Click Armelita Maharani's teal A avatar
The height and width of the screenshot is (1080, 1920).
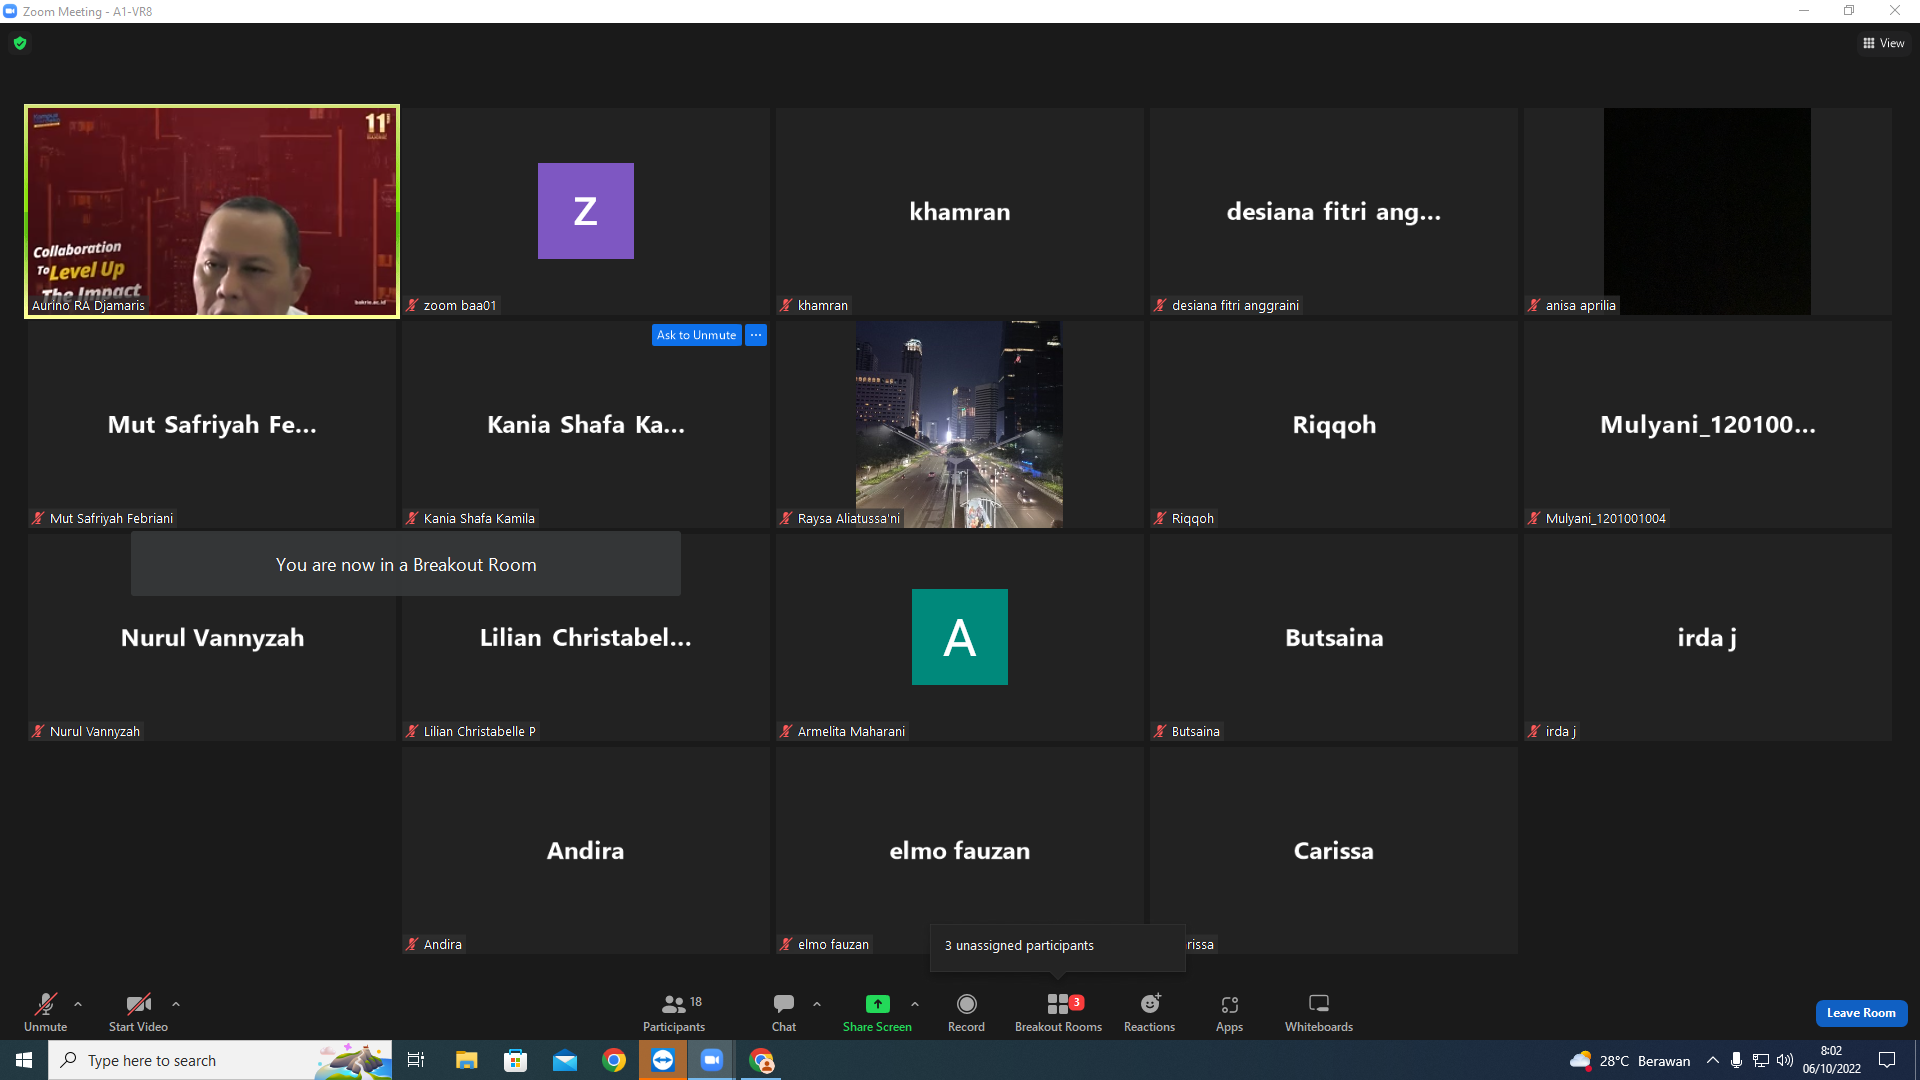tap(960, 637)
